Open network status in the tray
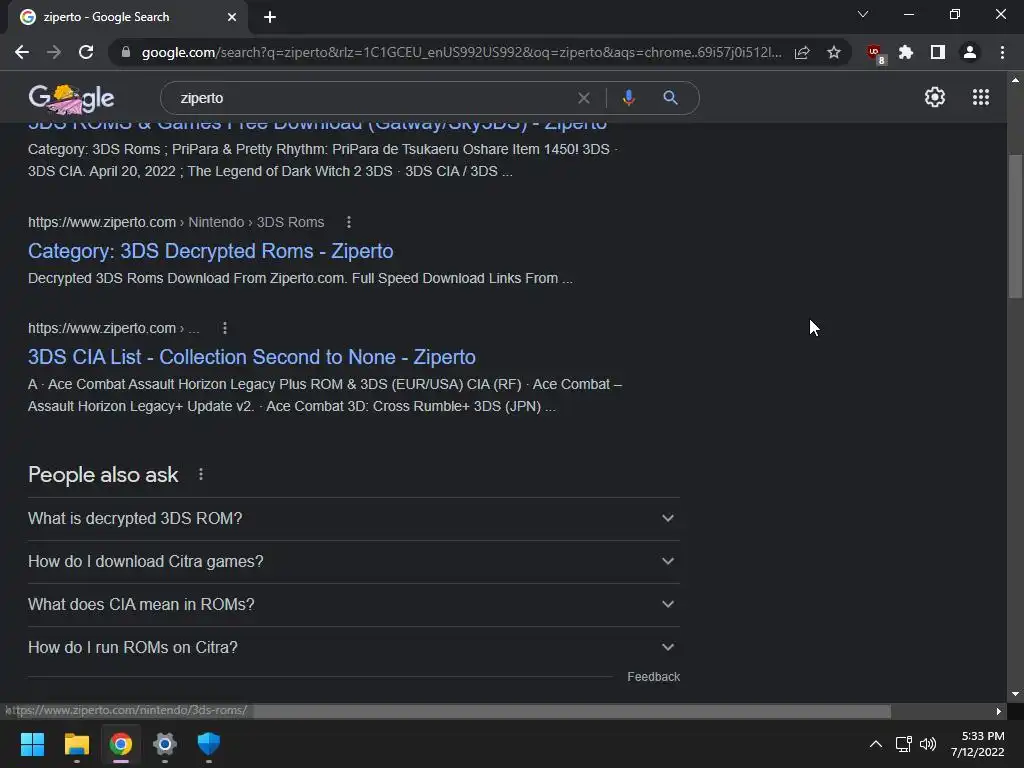1024x768 pixels. tap(904, 744)
